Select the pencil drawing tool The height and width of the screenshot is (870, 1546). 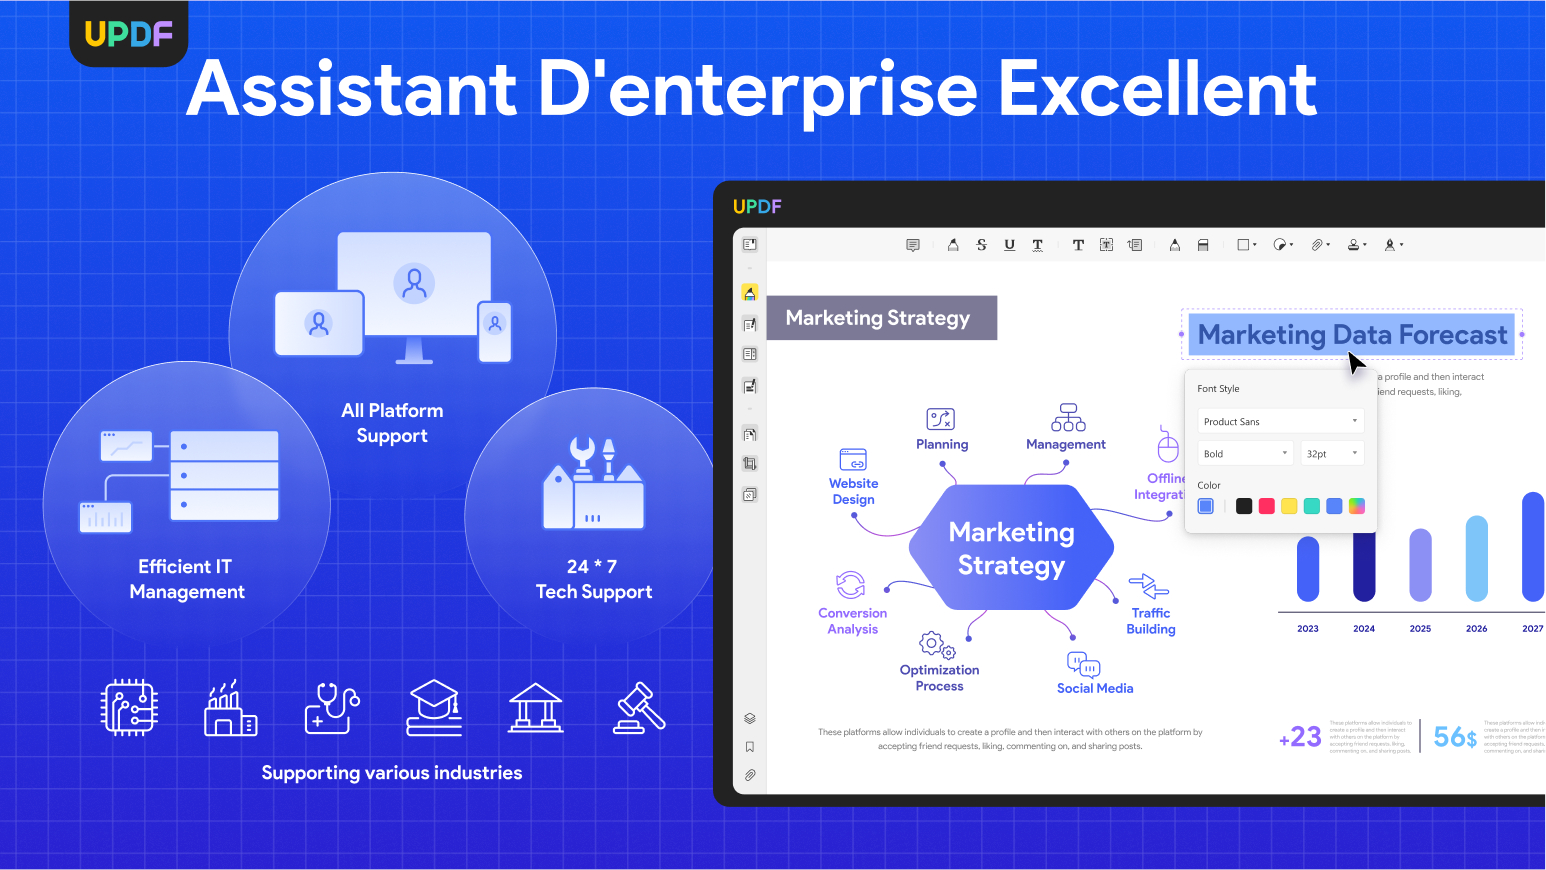pyautogui.click(x=1175, y=245)
